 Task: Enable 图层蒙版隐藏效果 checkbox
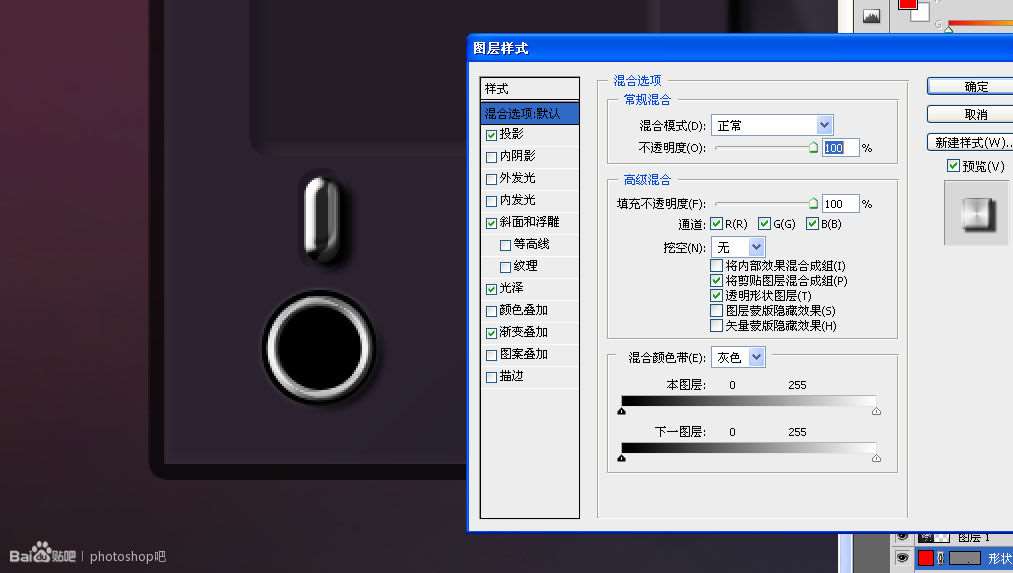coord(716,310)
